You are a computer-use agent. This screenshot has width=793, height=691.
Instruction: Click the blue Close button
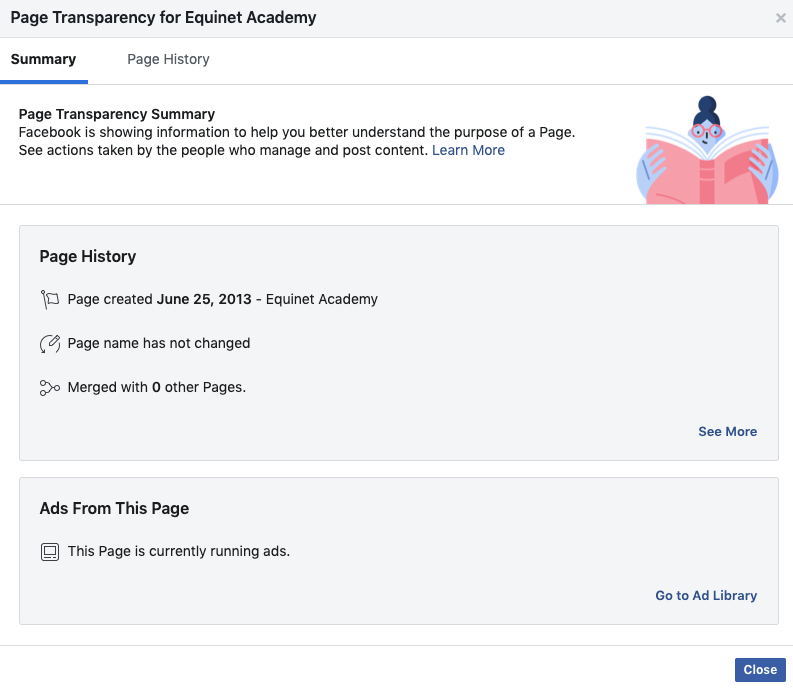point(760,670)
